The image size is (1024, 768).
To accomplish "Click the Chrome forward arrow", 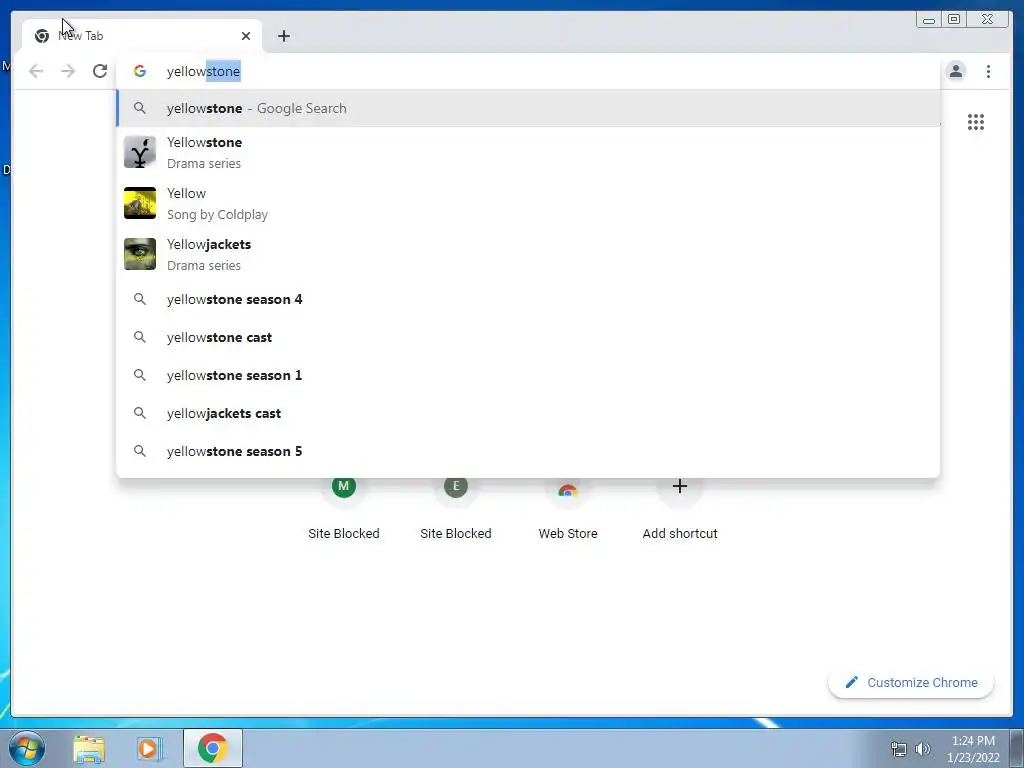I will coord(68,71).
